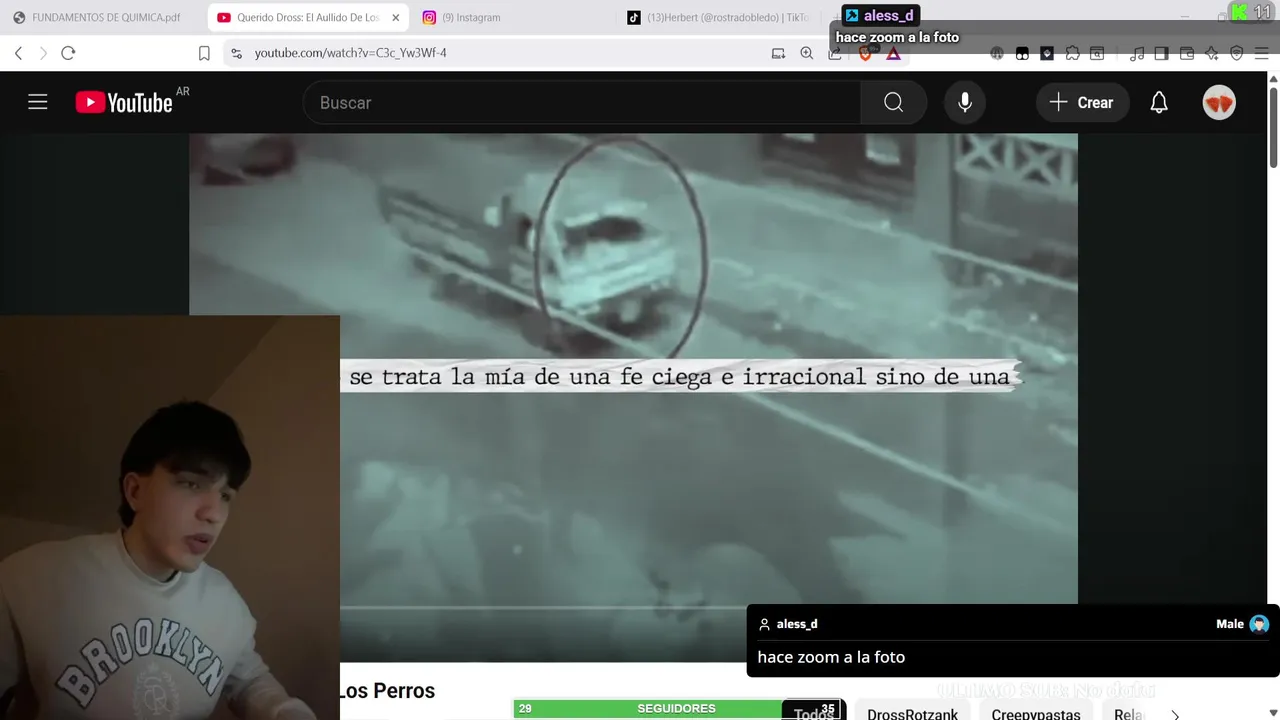Open the YouTube guide hamburger menu
Image resolution: width=1280 pixels, height=720 pixels.
pos(38,102)
